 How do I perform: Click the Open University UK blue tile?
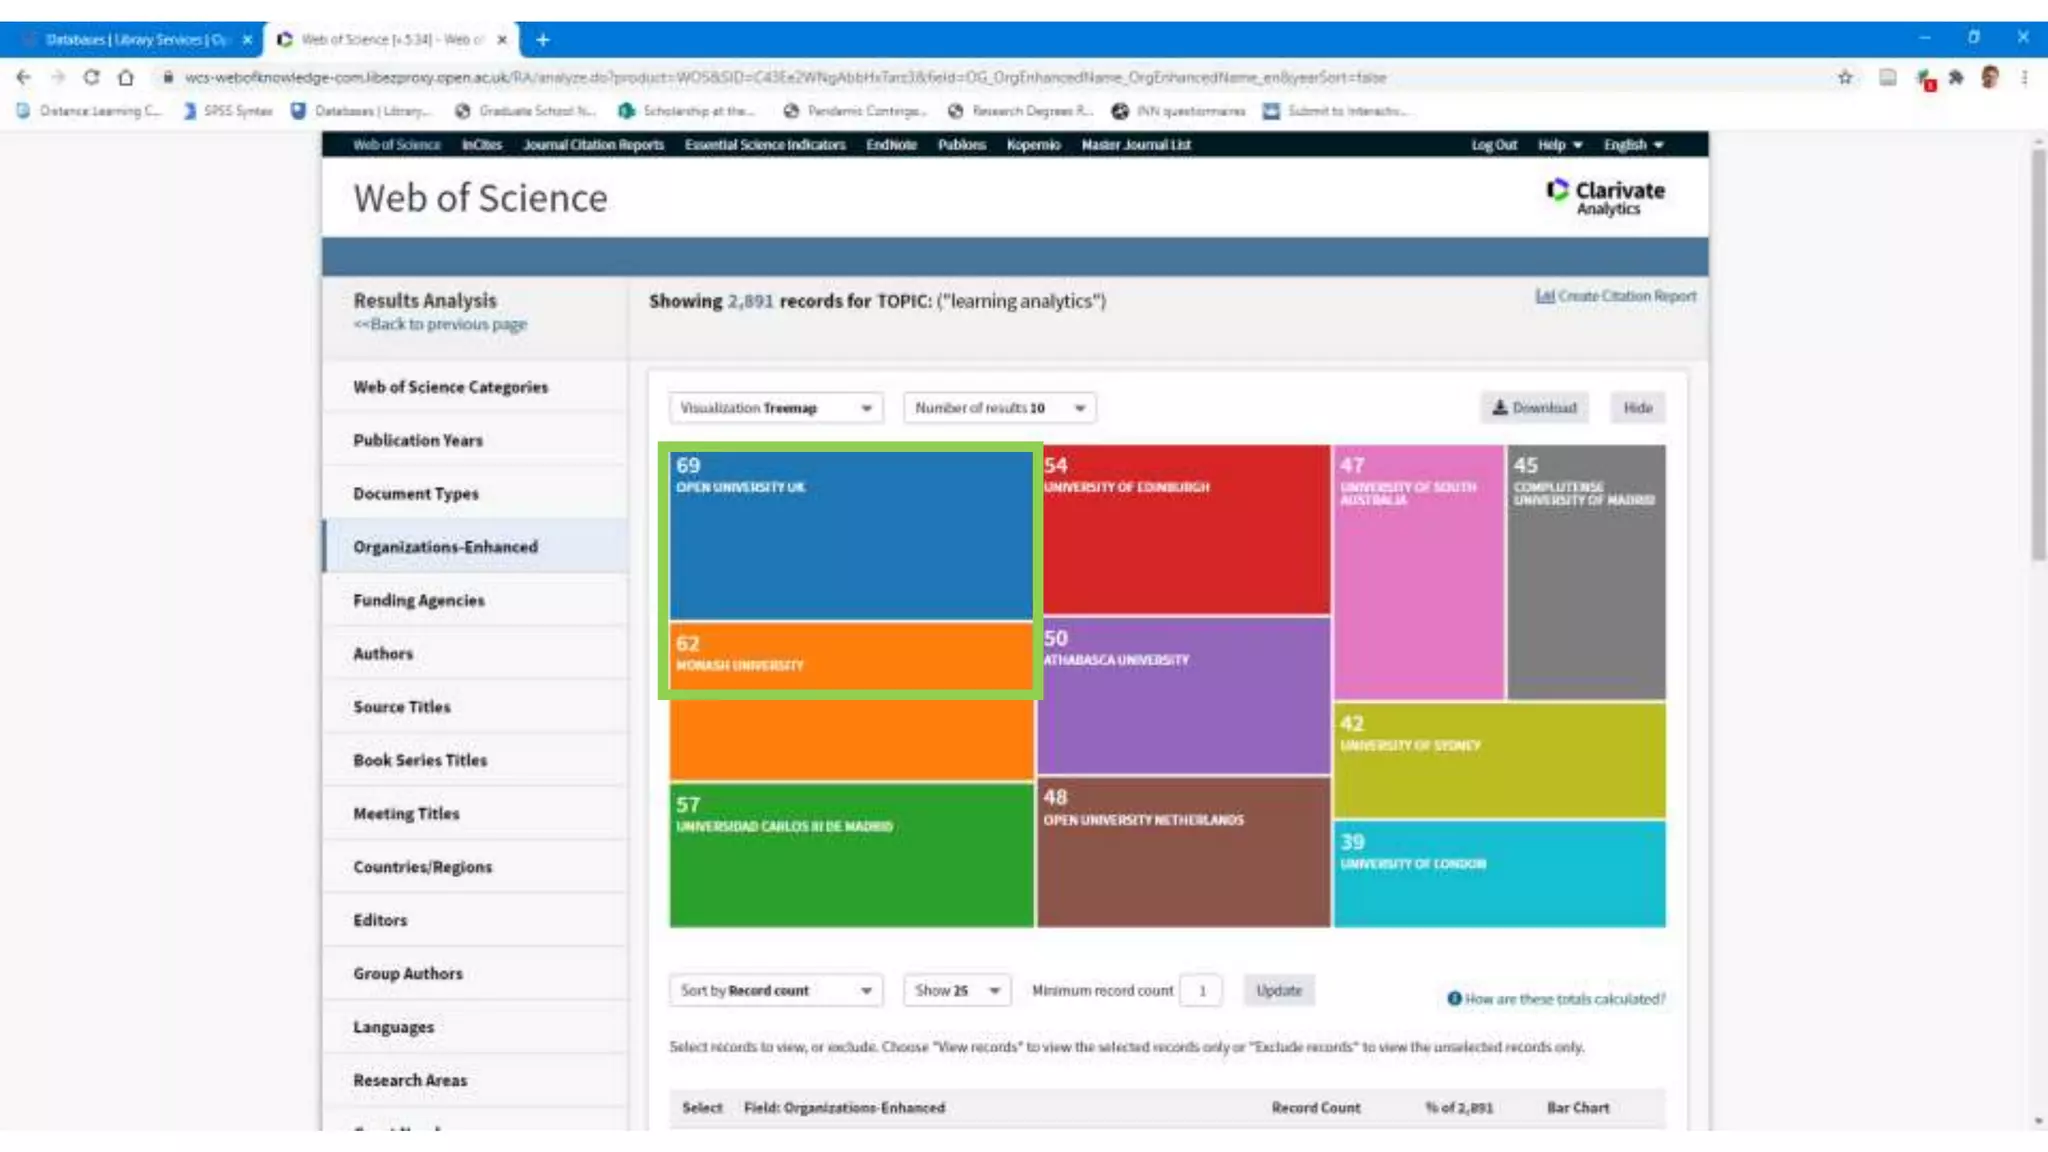coord(851,535)
